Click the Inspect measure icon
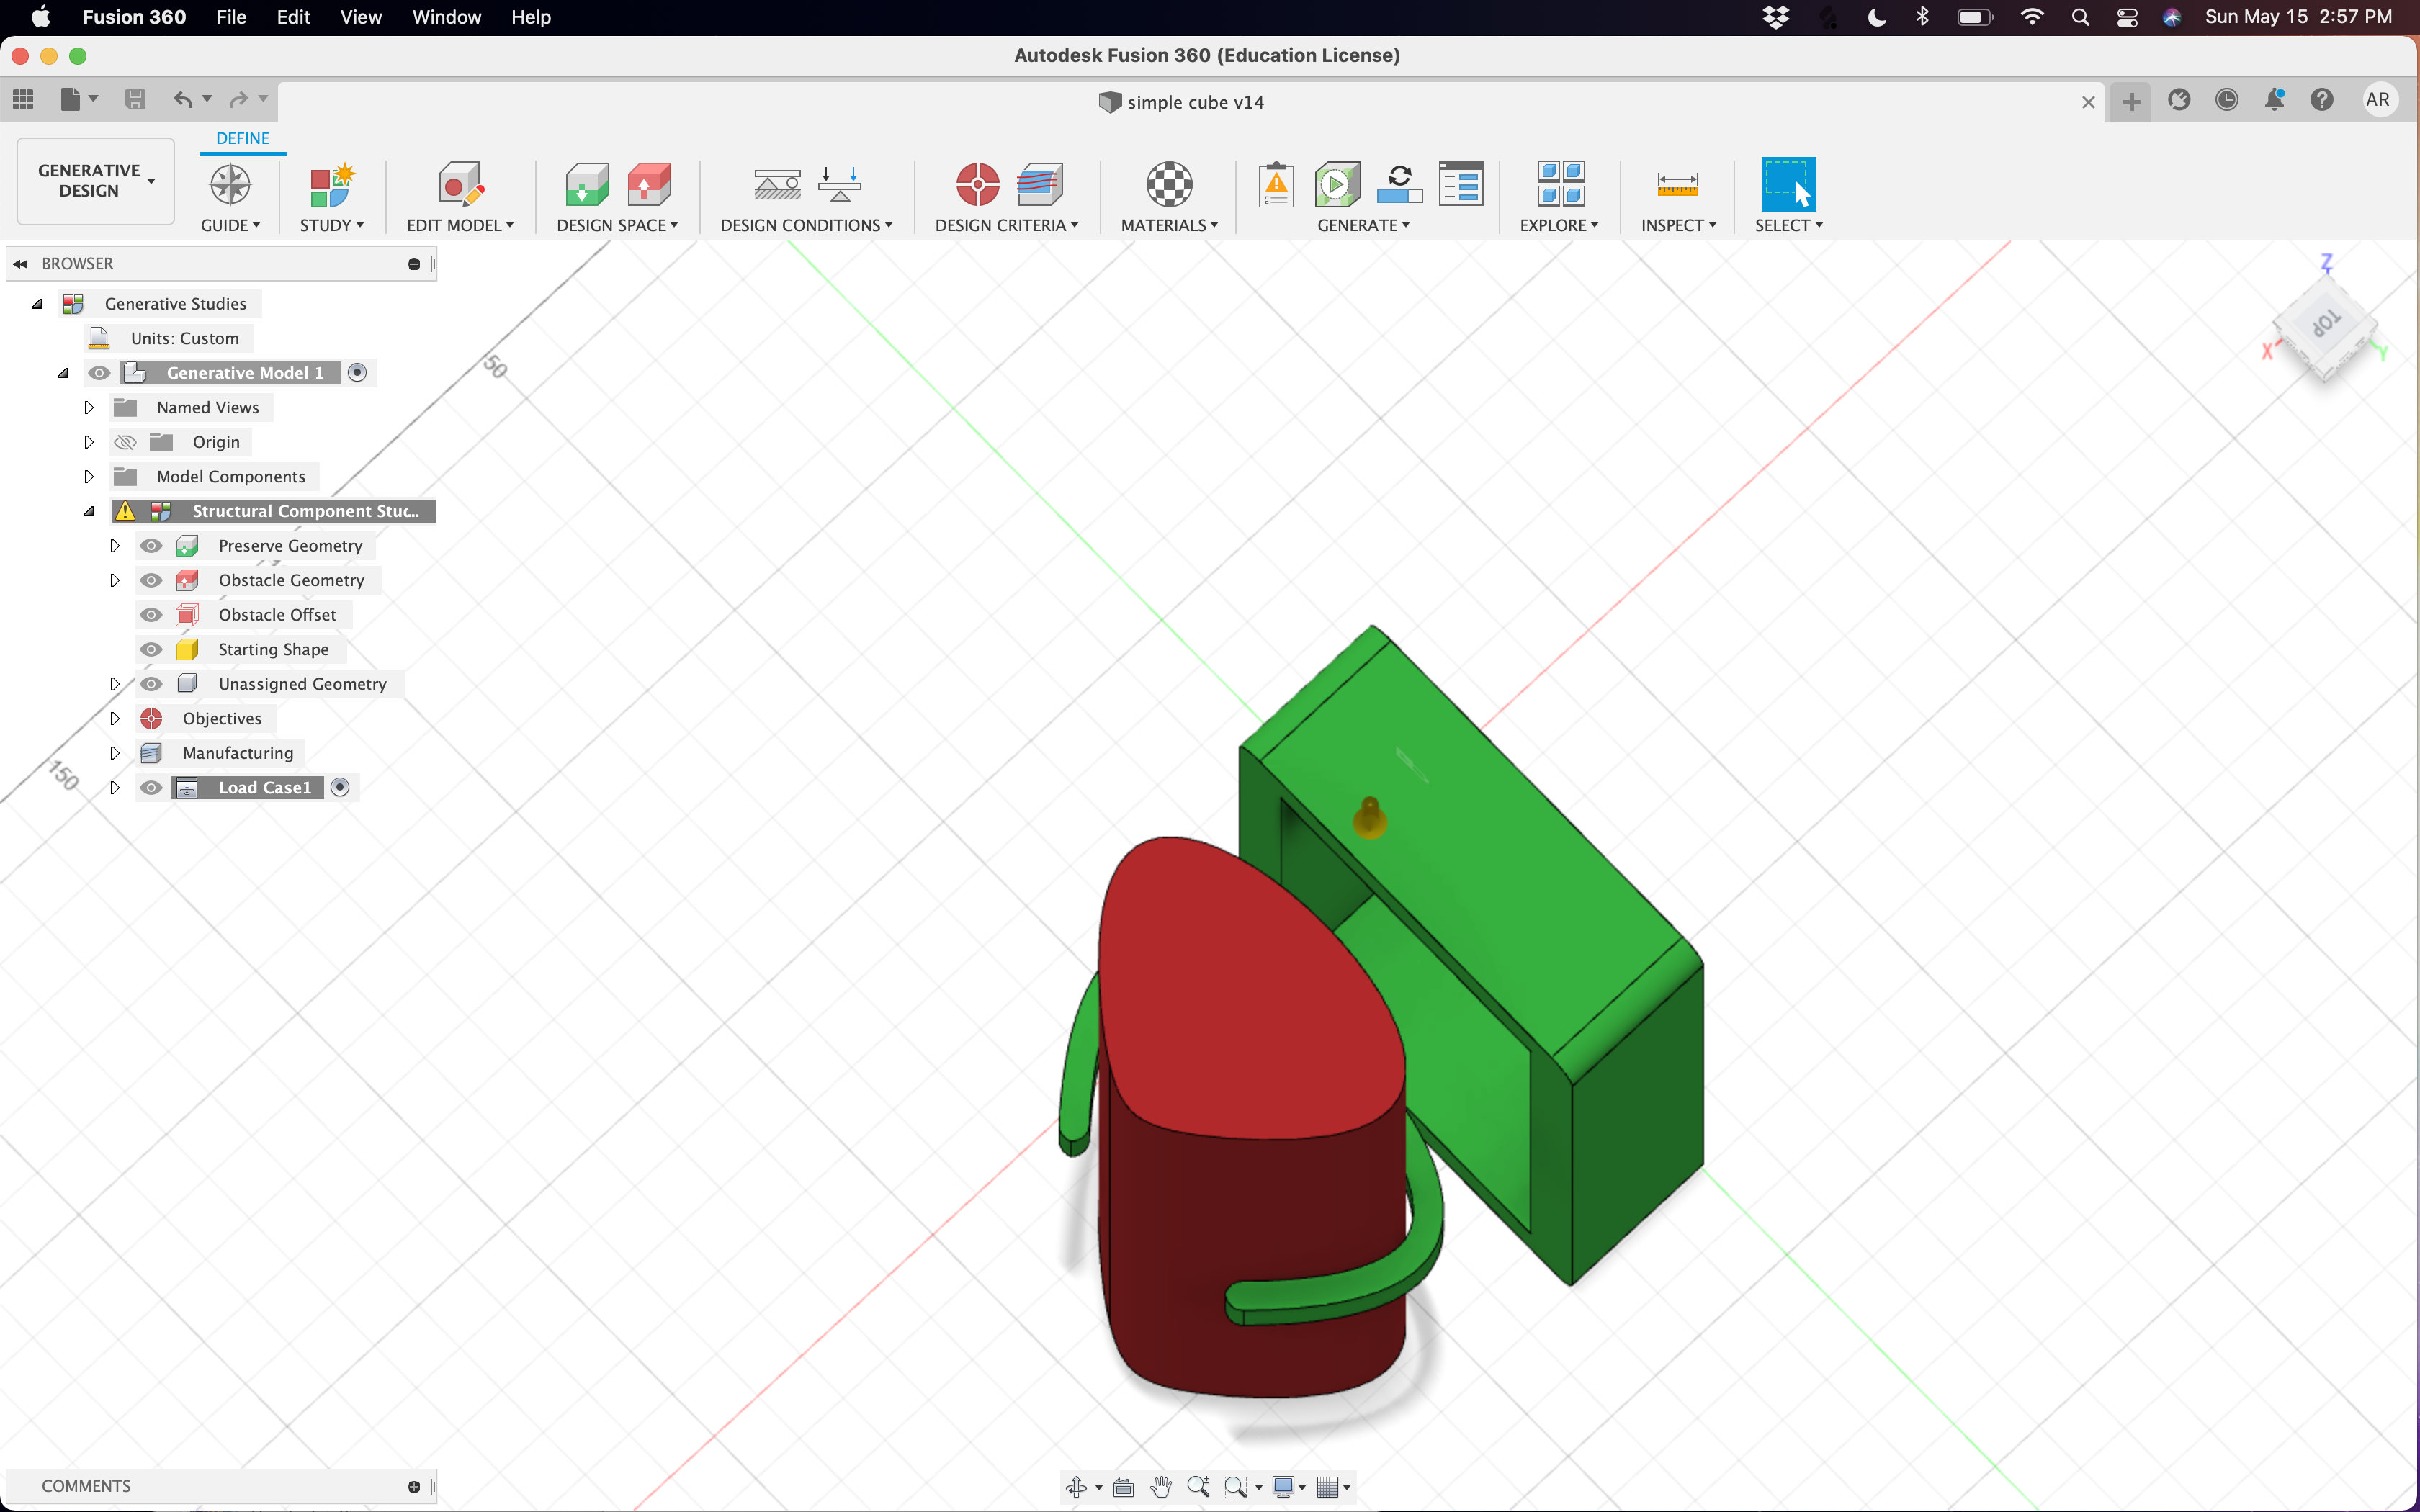 (x=1677, y=185)
